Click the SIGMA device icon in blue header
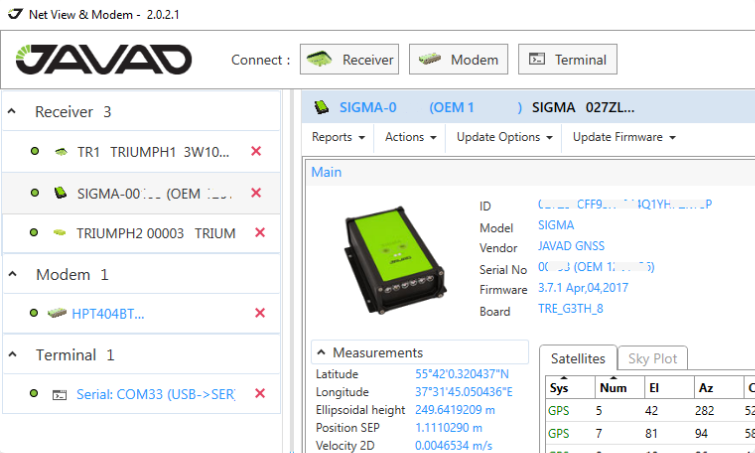Screen dimensions: 755x453 tap(321, 107)
